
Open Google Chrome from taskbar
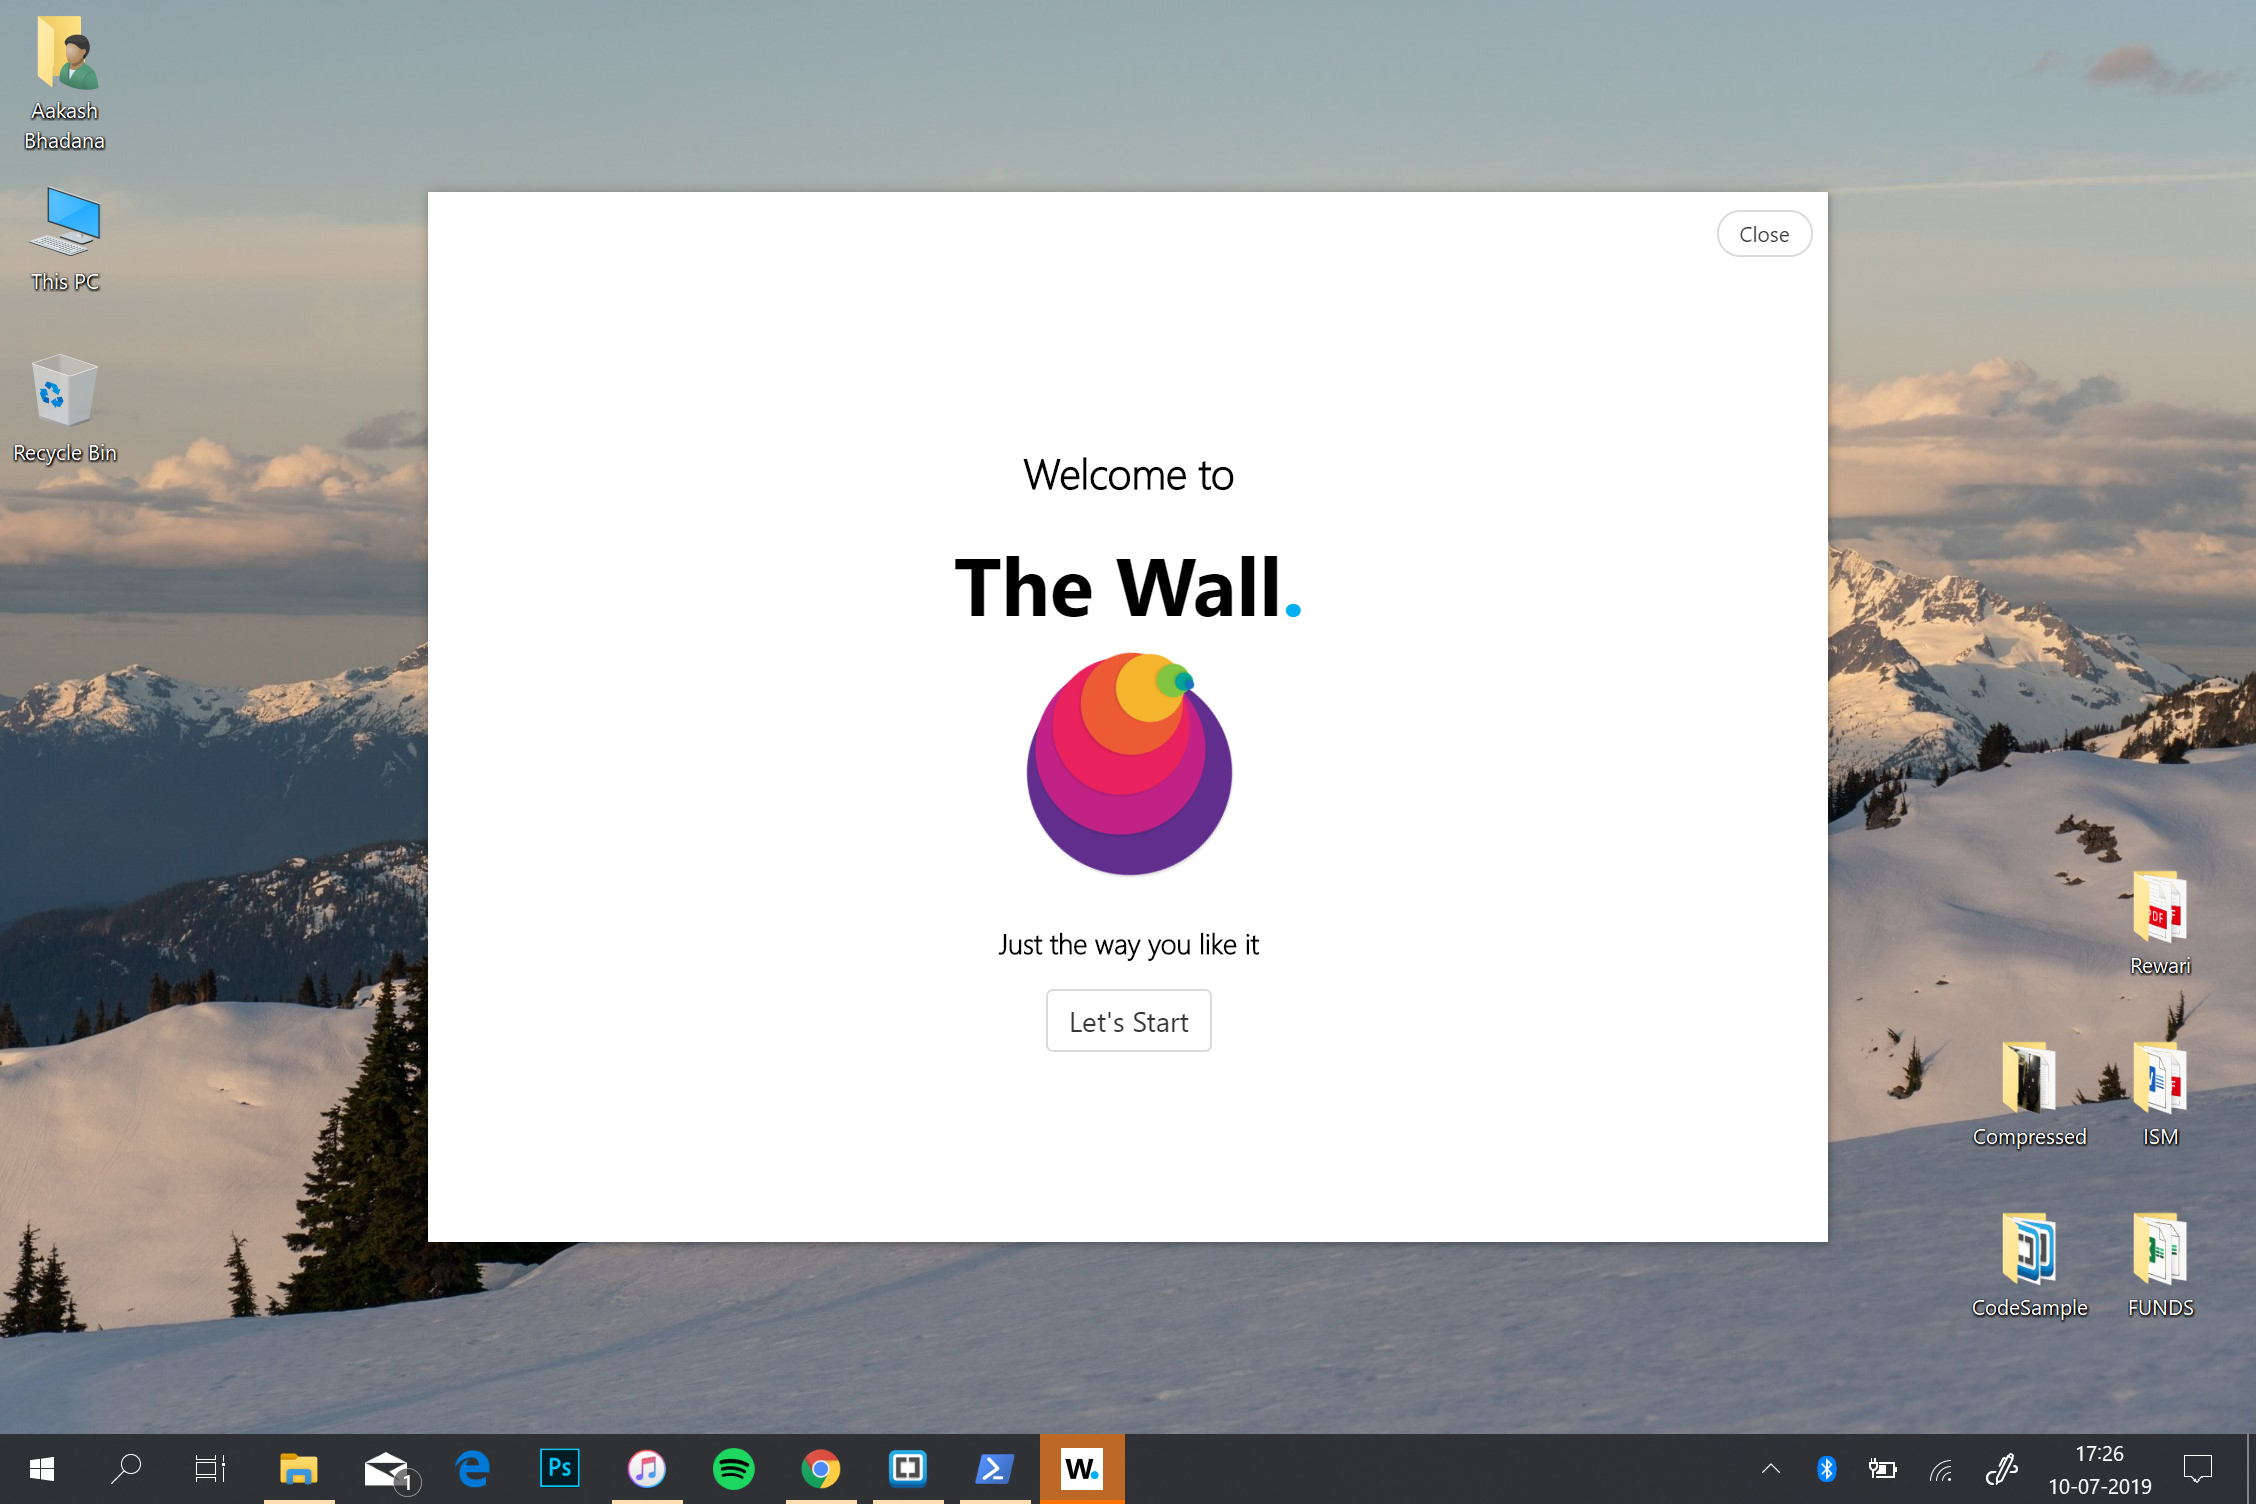[x=820, y=1468]
